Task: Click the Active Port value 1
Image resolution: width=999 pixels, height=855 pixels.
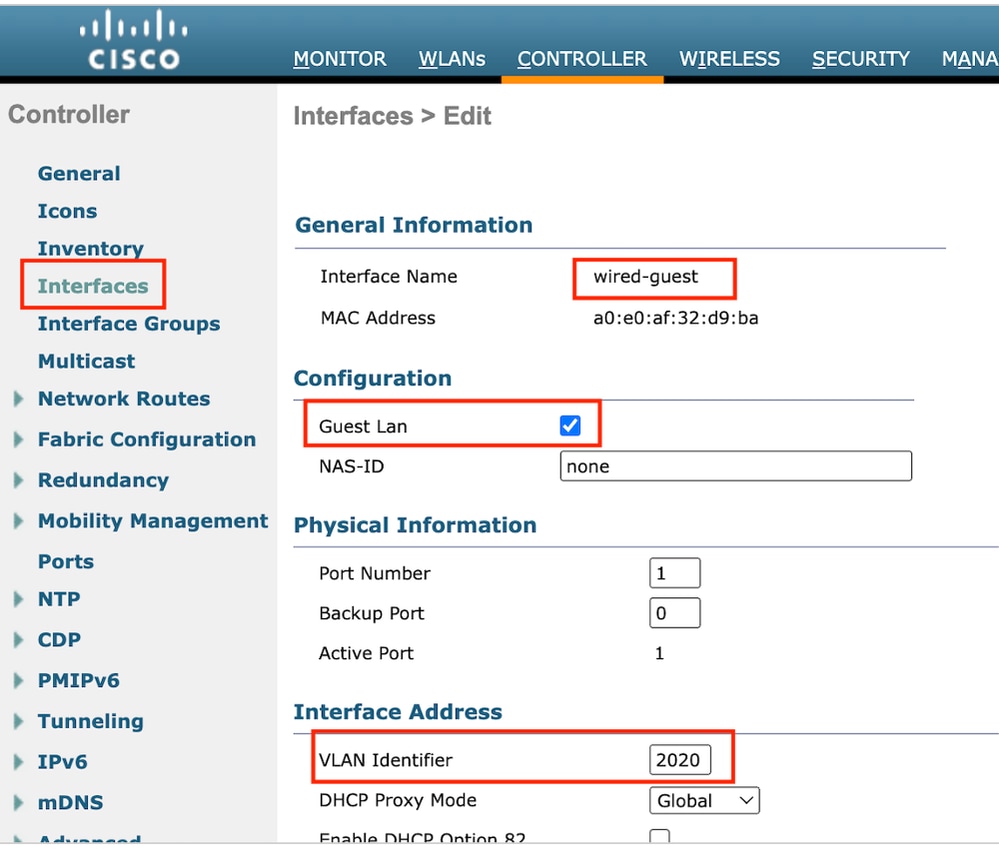Action: pyautogui.click(x=659, y=653)
